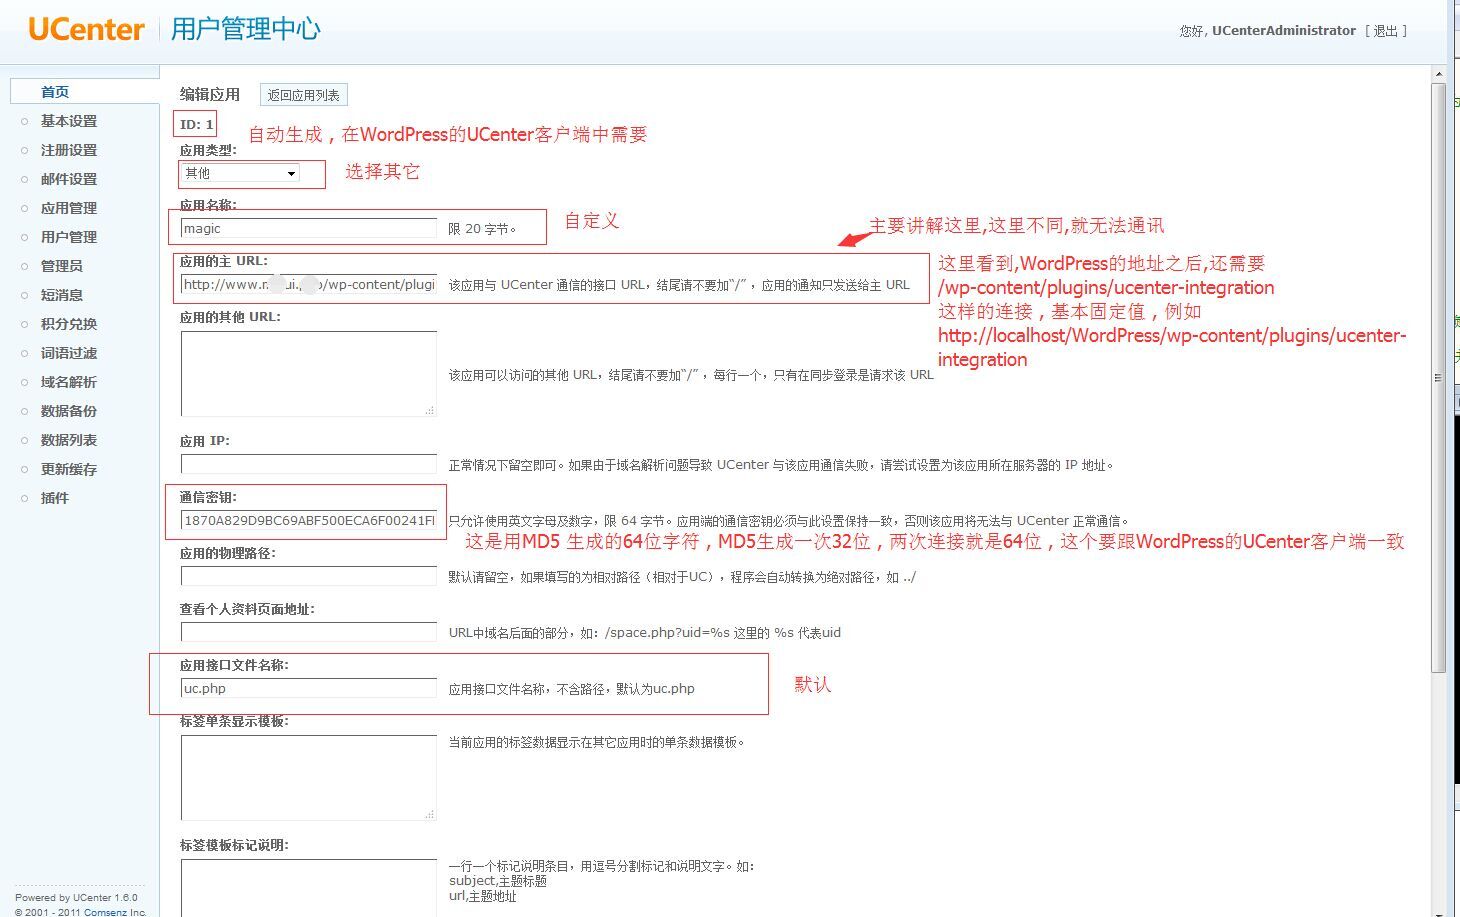Viewport: 1460px width, 917px height.
Task: Click the 应用的物理路径 input field
Action: click(x=309, y=576)
